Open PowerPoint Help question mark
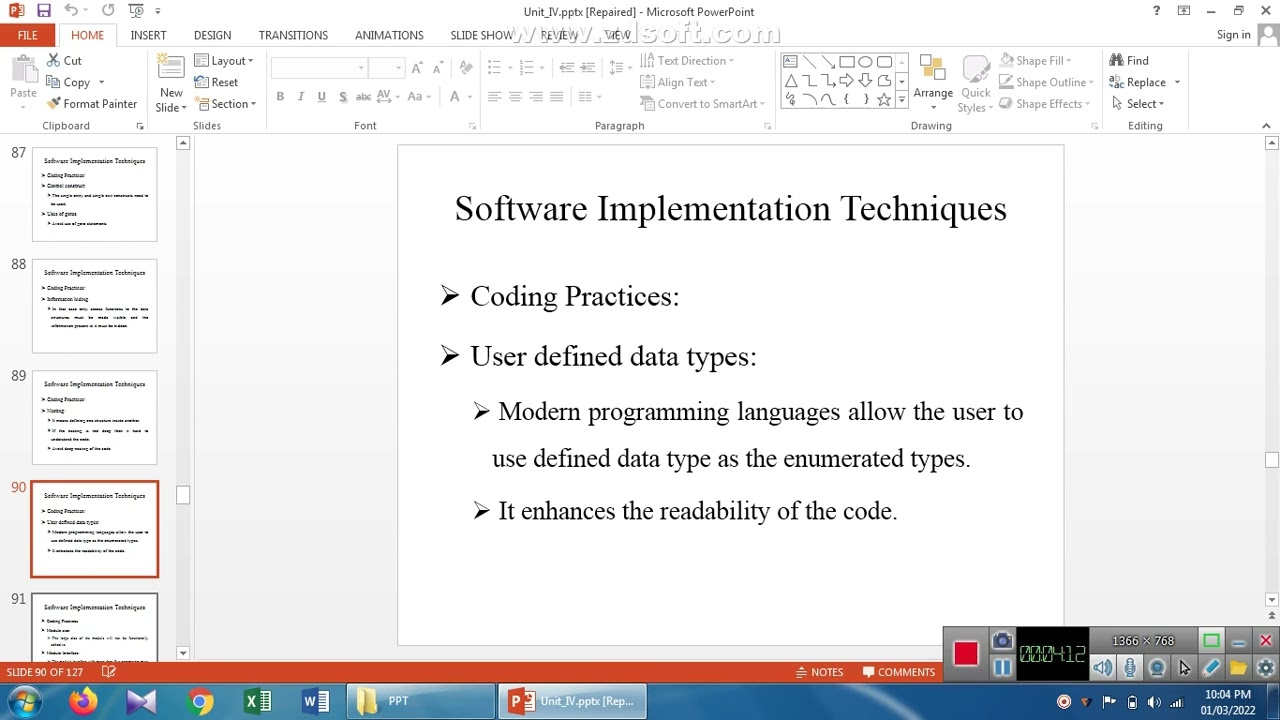The width and height of the screenshot is (1280, 720). tap(1156, 11)
